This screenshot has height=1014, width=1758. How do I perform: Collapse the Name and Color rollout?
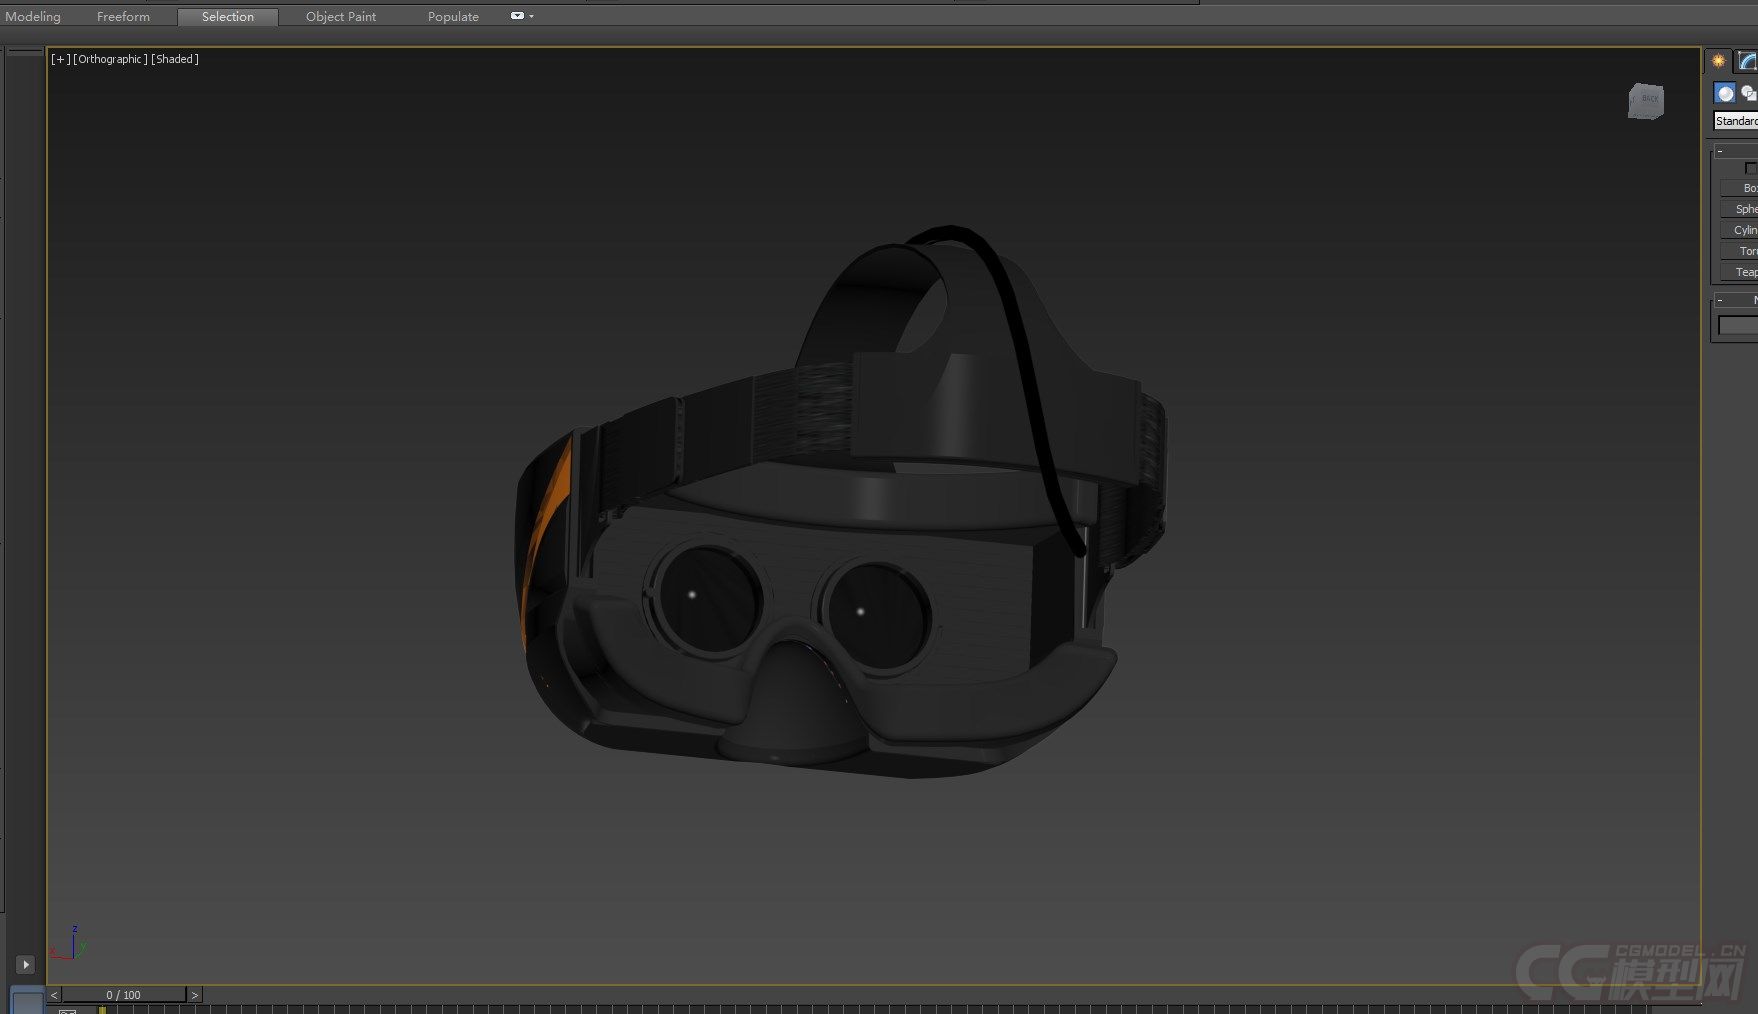point(1720,300)
